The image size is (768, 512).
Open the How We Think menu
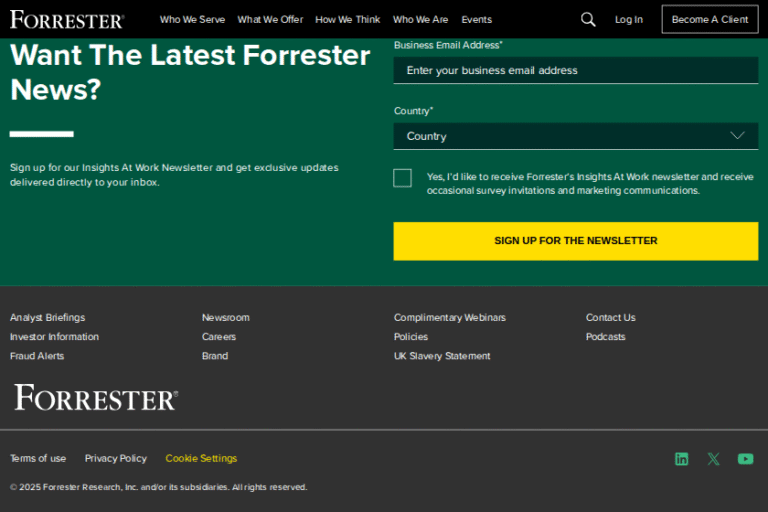[347, 19]
